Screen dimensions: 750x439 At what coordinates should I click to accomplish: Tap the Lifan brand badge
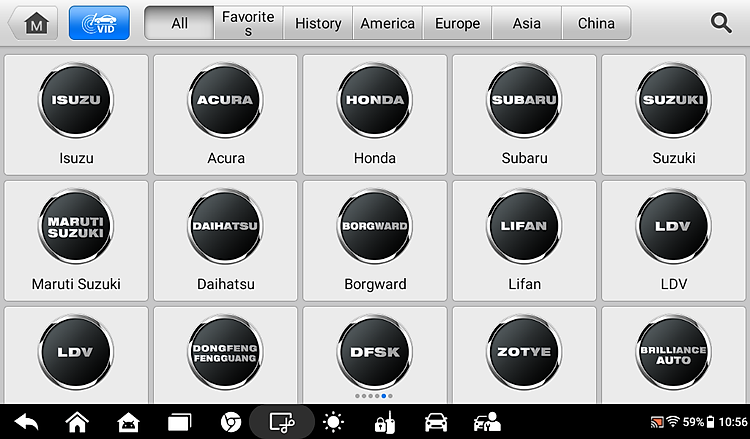click(524, 226)
